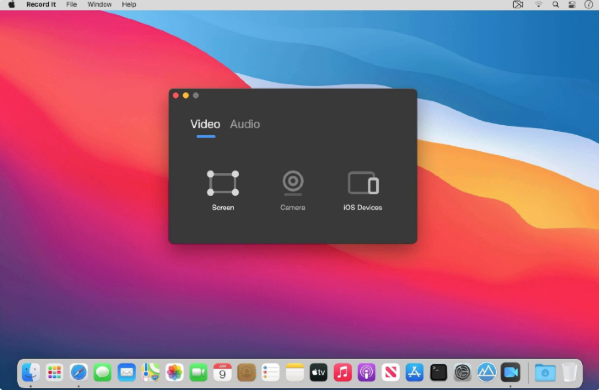Open News from the Dock
The width and height of the screenshot is (599, 390).
(390, 372)
